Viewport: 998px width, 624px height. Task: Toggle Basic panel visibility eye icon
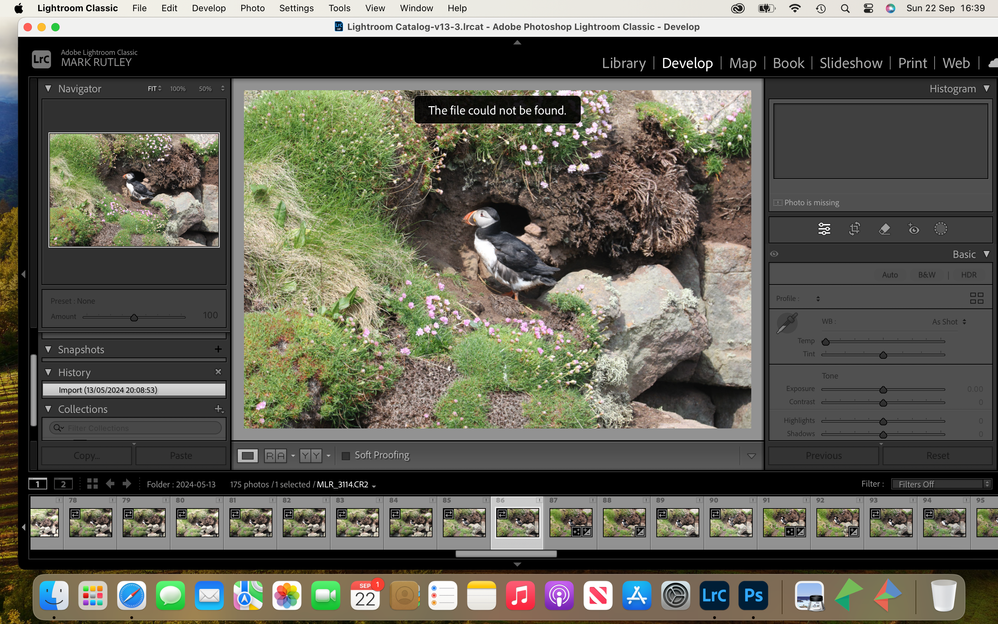[x=775, y=254]
